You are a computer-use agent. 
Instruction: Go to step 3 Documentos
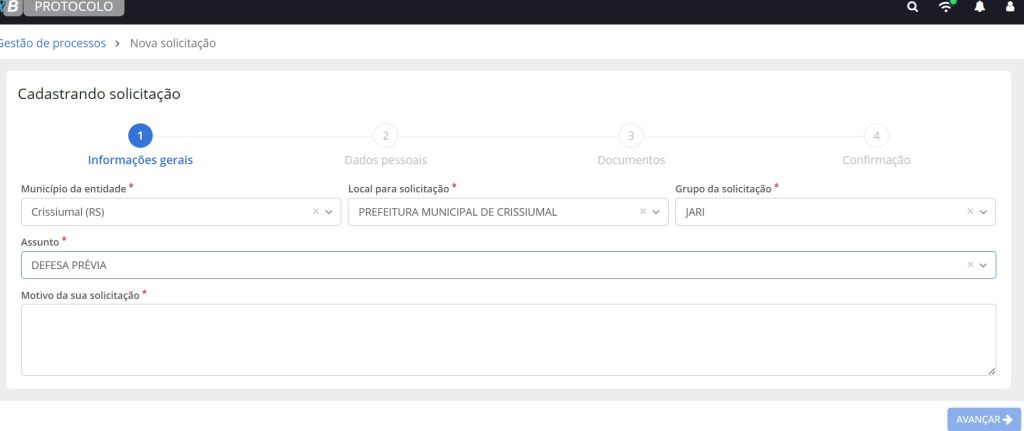click(x=630, y=136)
